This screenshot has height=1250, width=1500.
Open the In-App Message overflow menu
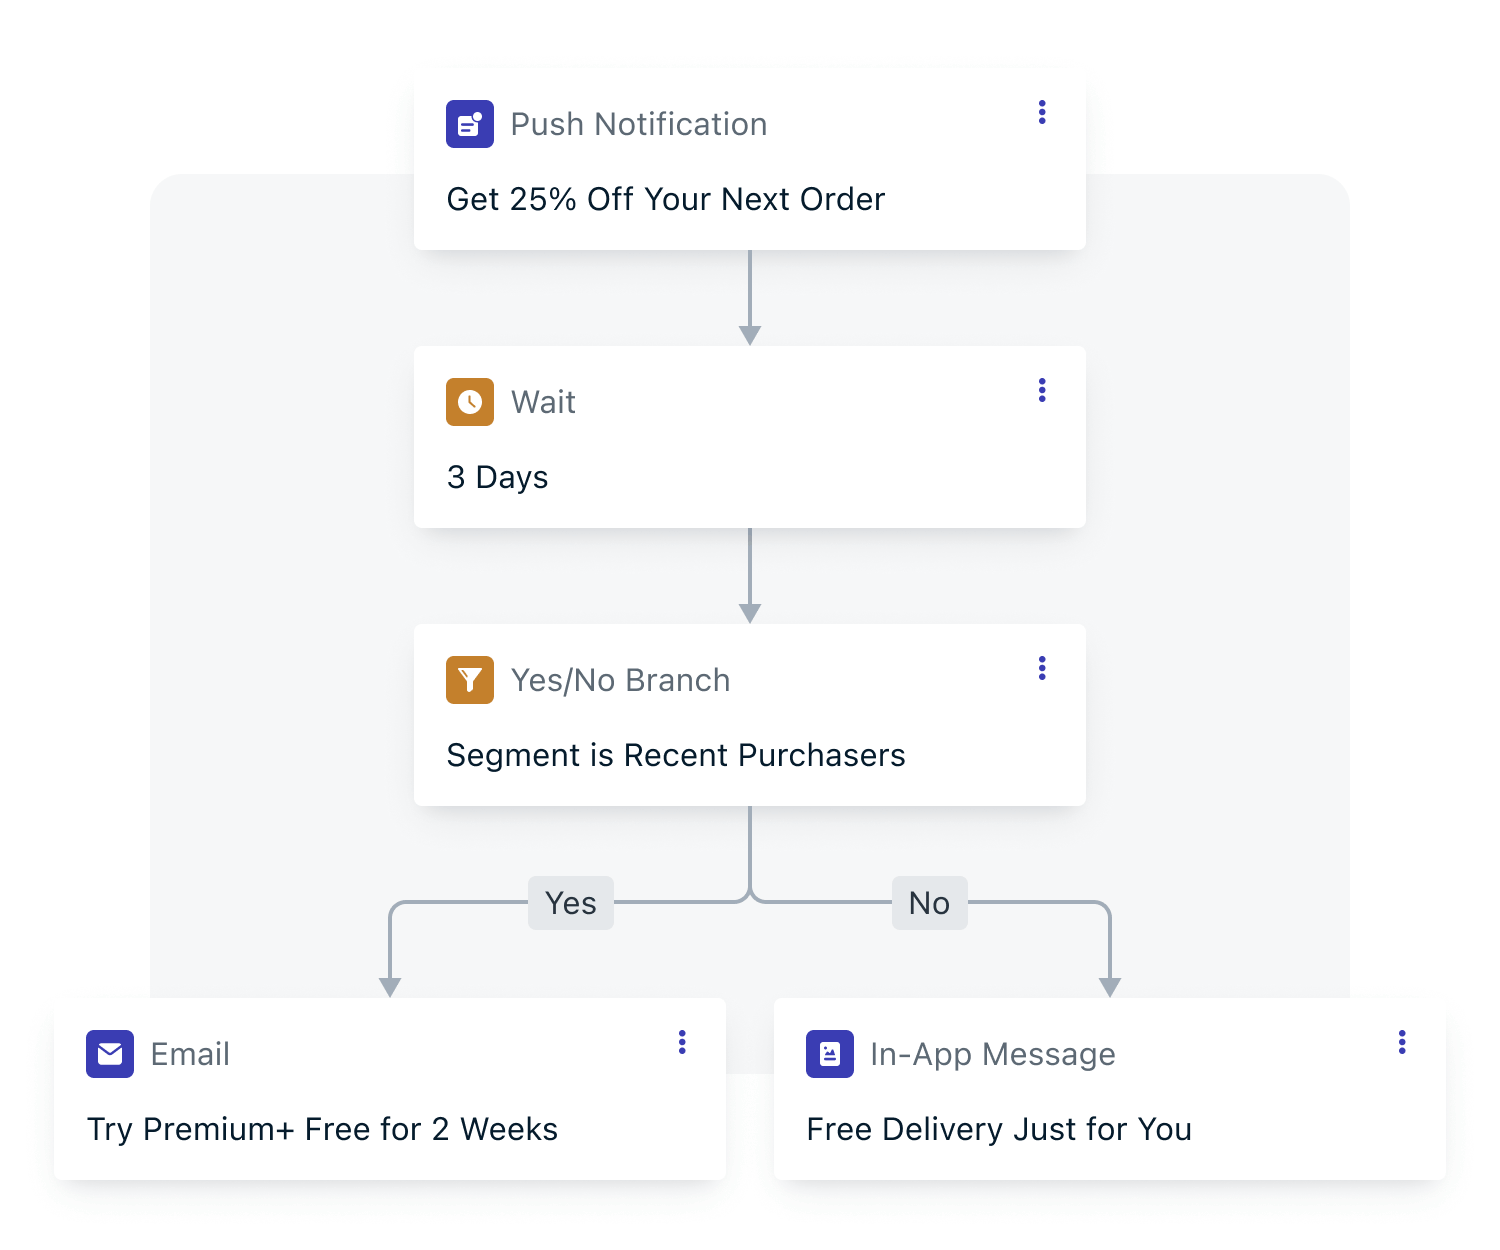coord(1403,1042)
